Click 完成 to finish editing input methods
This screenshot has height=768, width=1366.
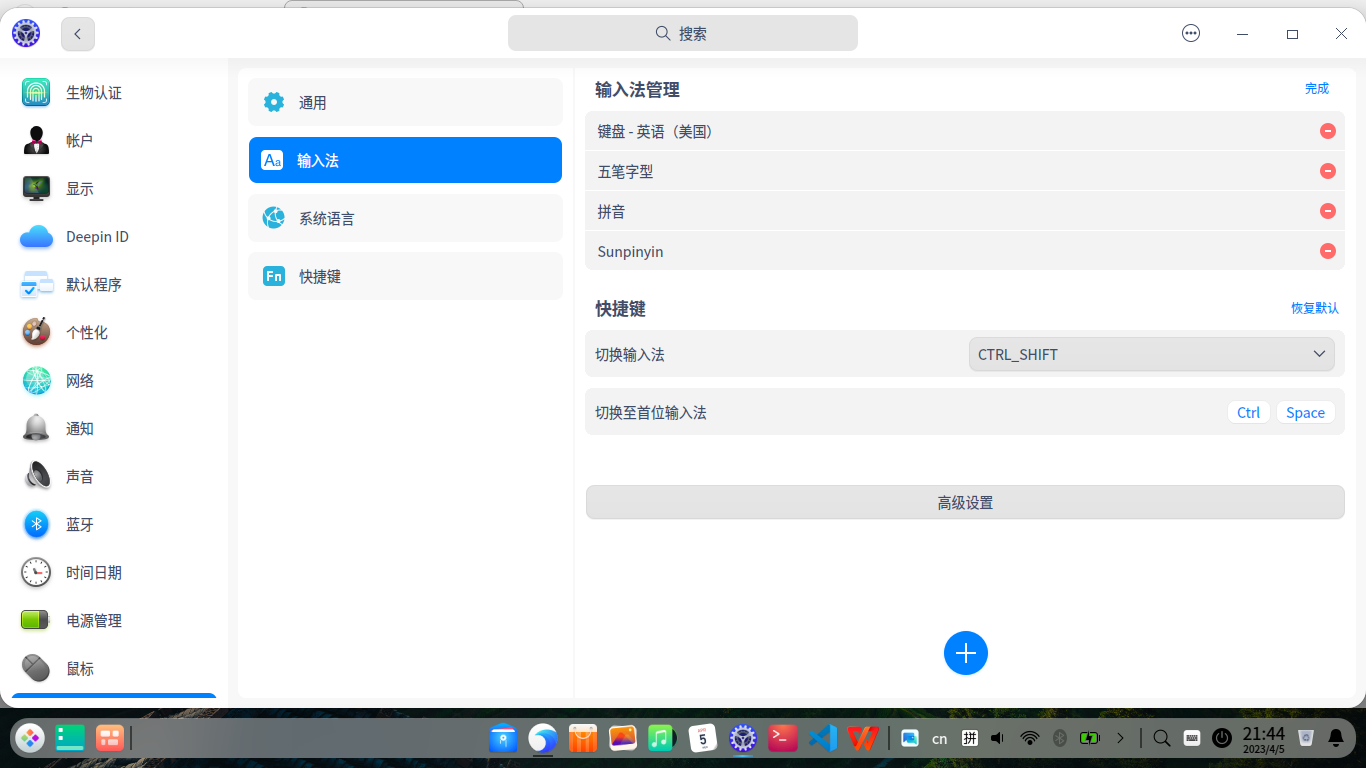[1317, 88]
